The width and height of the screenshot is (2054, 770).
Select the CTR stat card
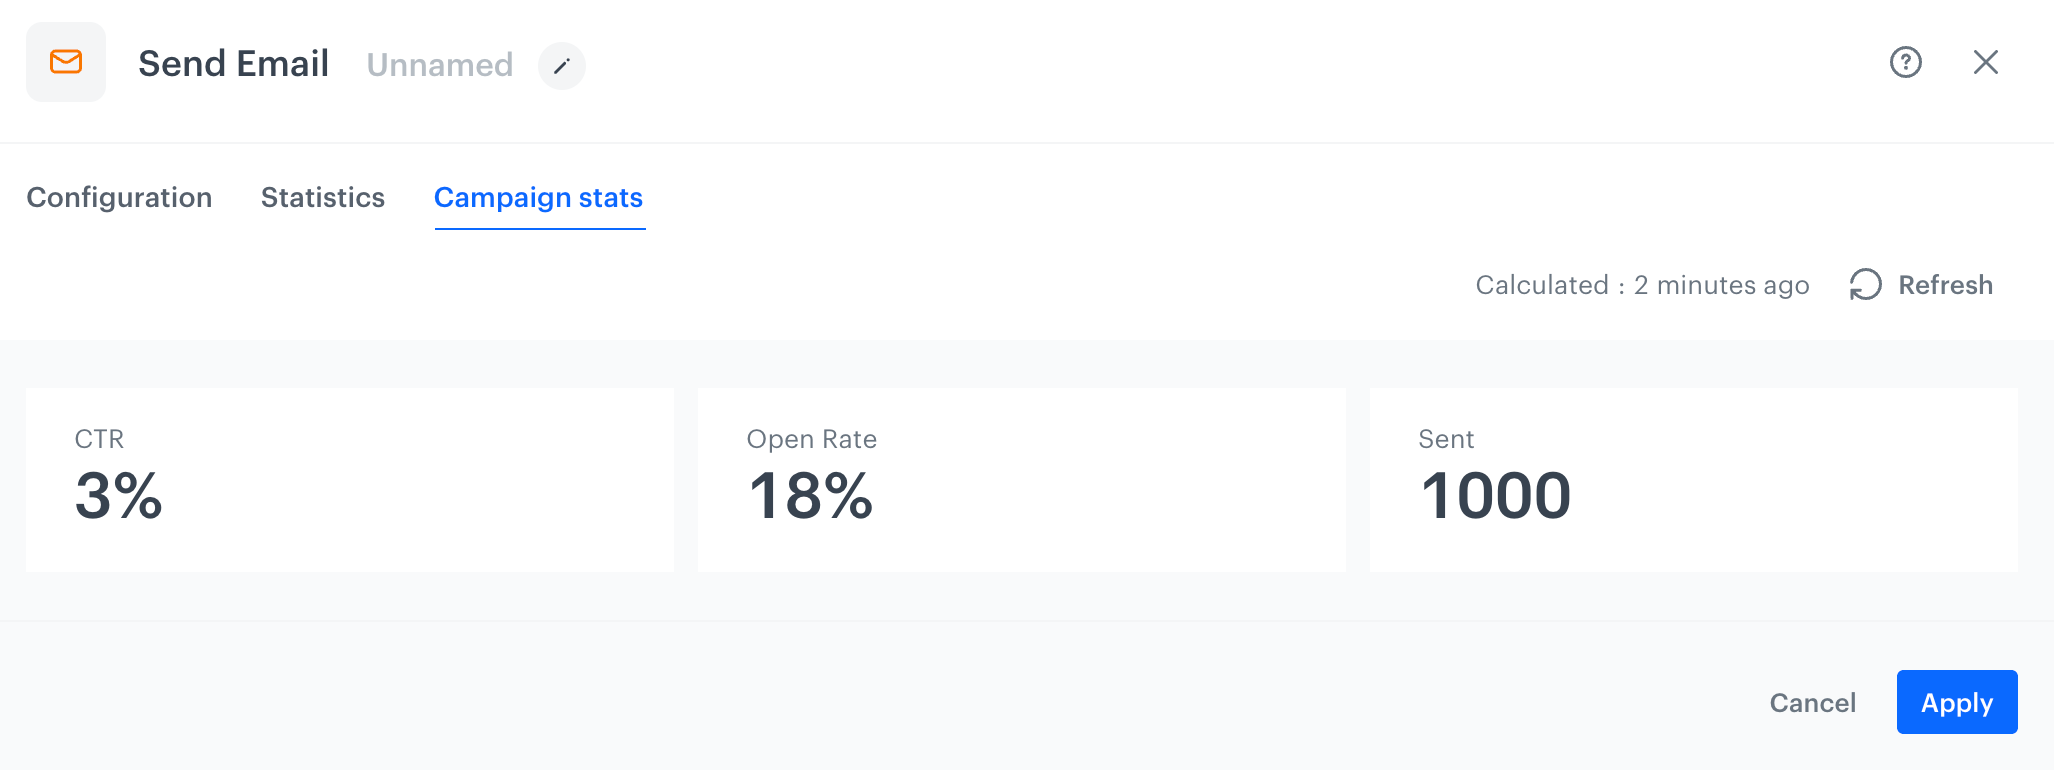tap(348, 480)
